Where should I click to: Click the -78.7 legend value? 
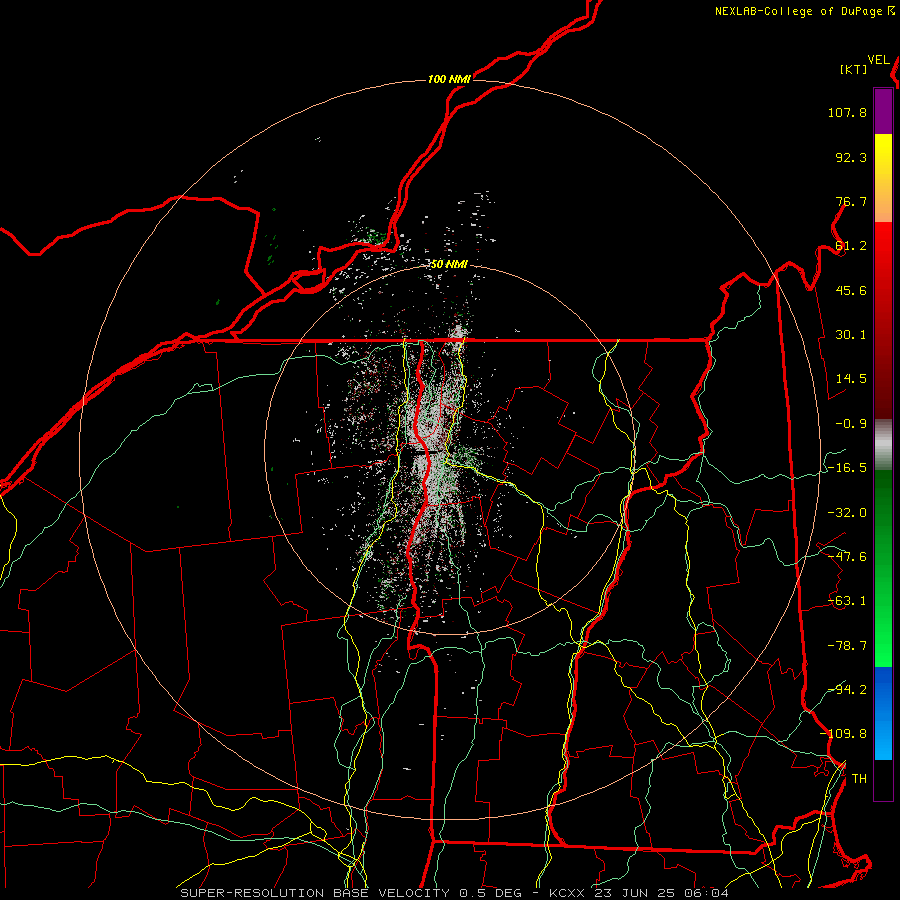[x=847, y=645]
